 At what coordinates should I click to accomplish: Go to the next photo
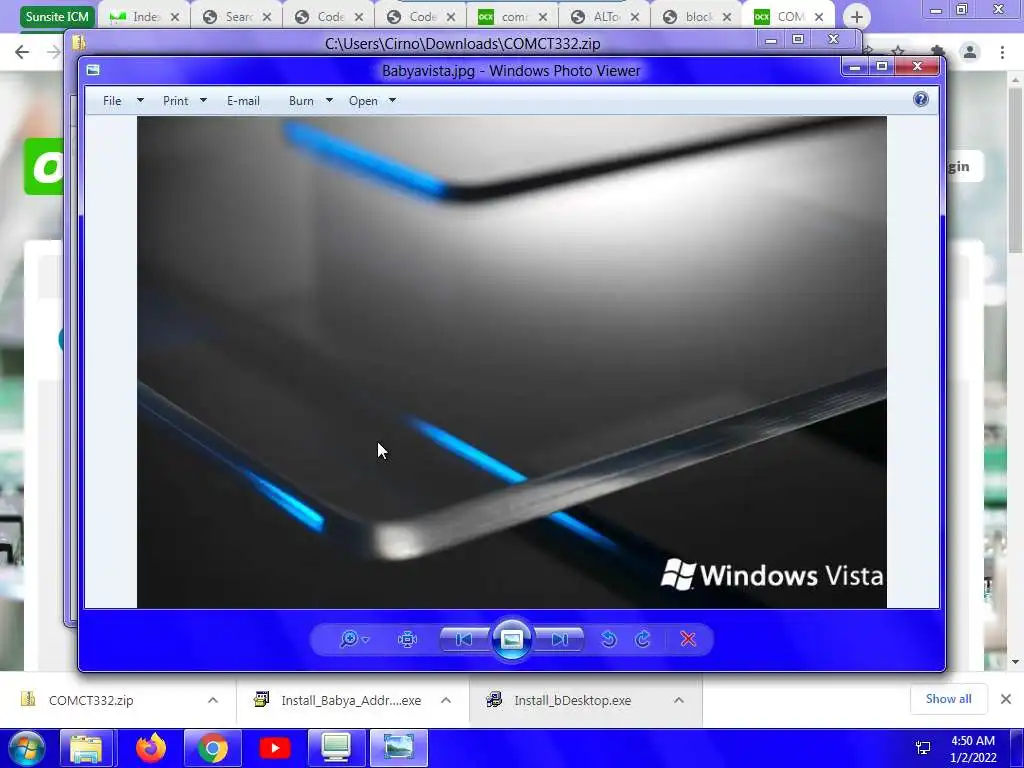tap(559, 639)
